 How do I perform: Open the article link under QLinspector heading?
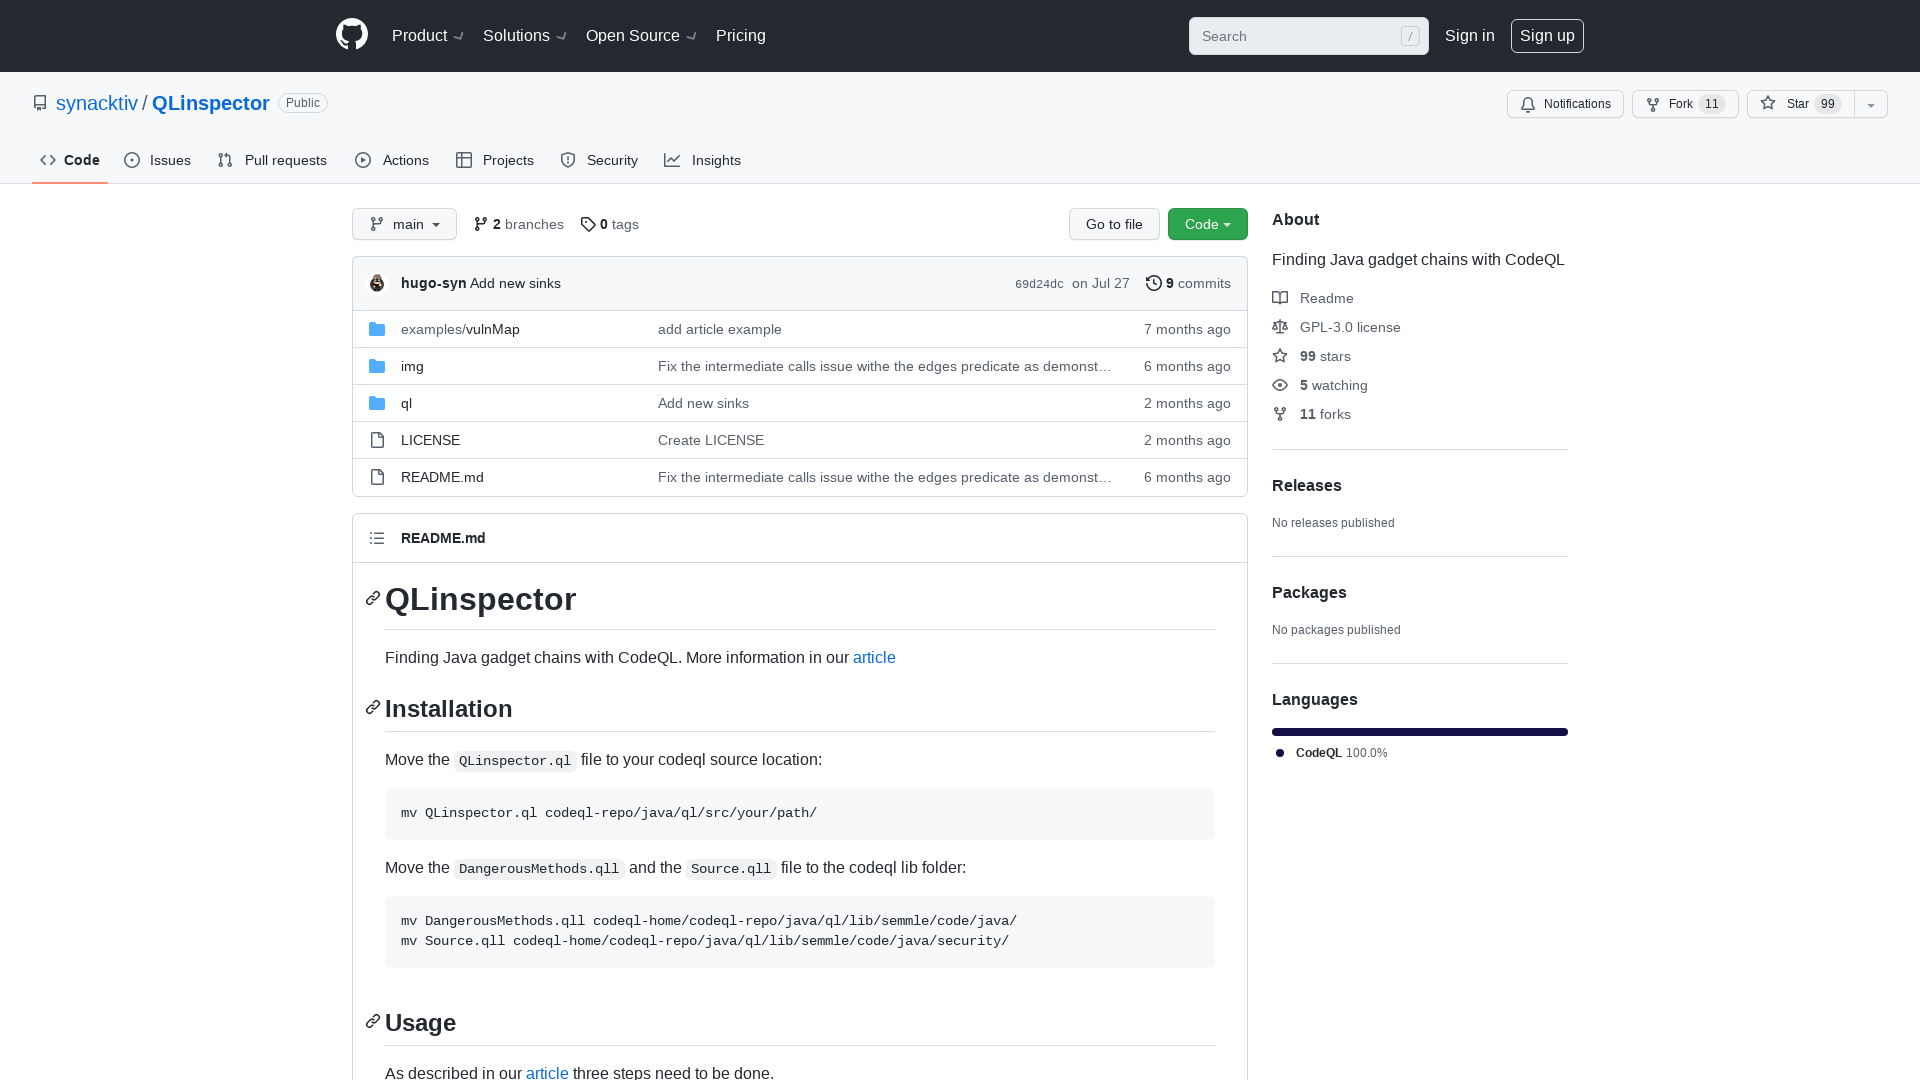coord(874,657)
